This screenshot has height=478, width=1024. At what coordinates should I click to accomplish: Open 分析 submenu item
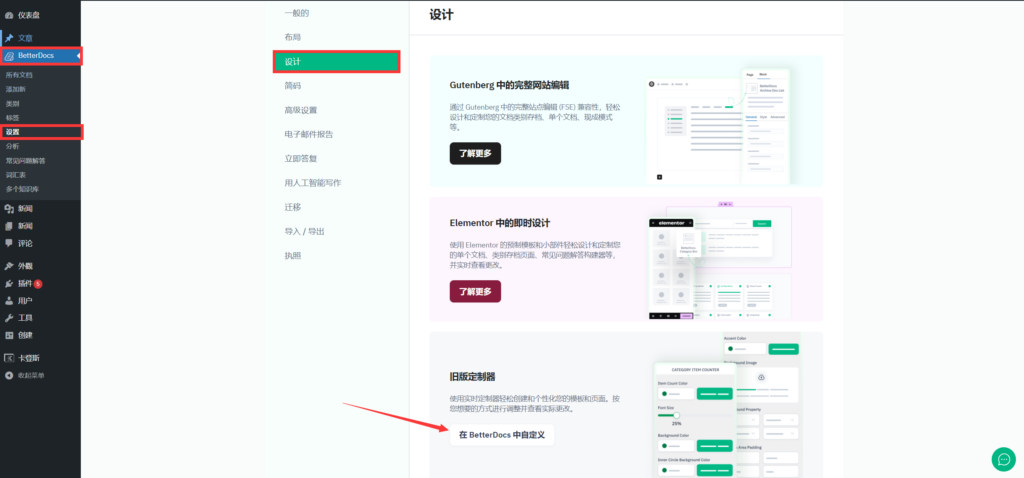point(12,146)
